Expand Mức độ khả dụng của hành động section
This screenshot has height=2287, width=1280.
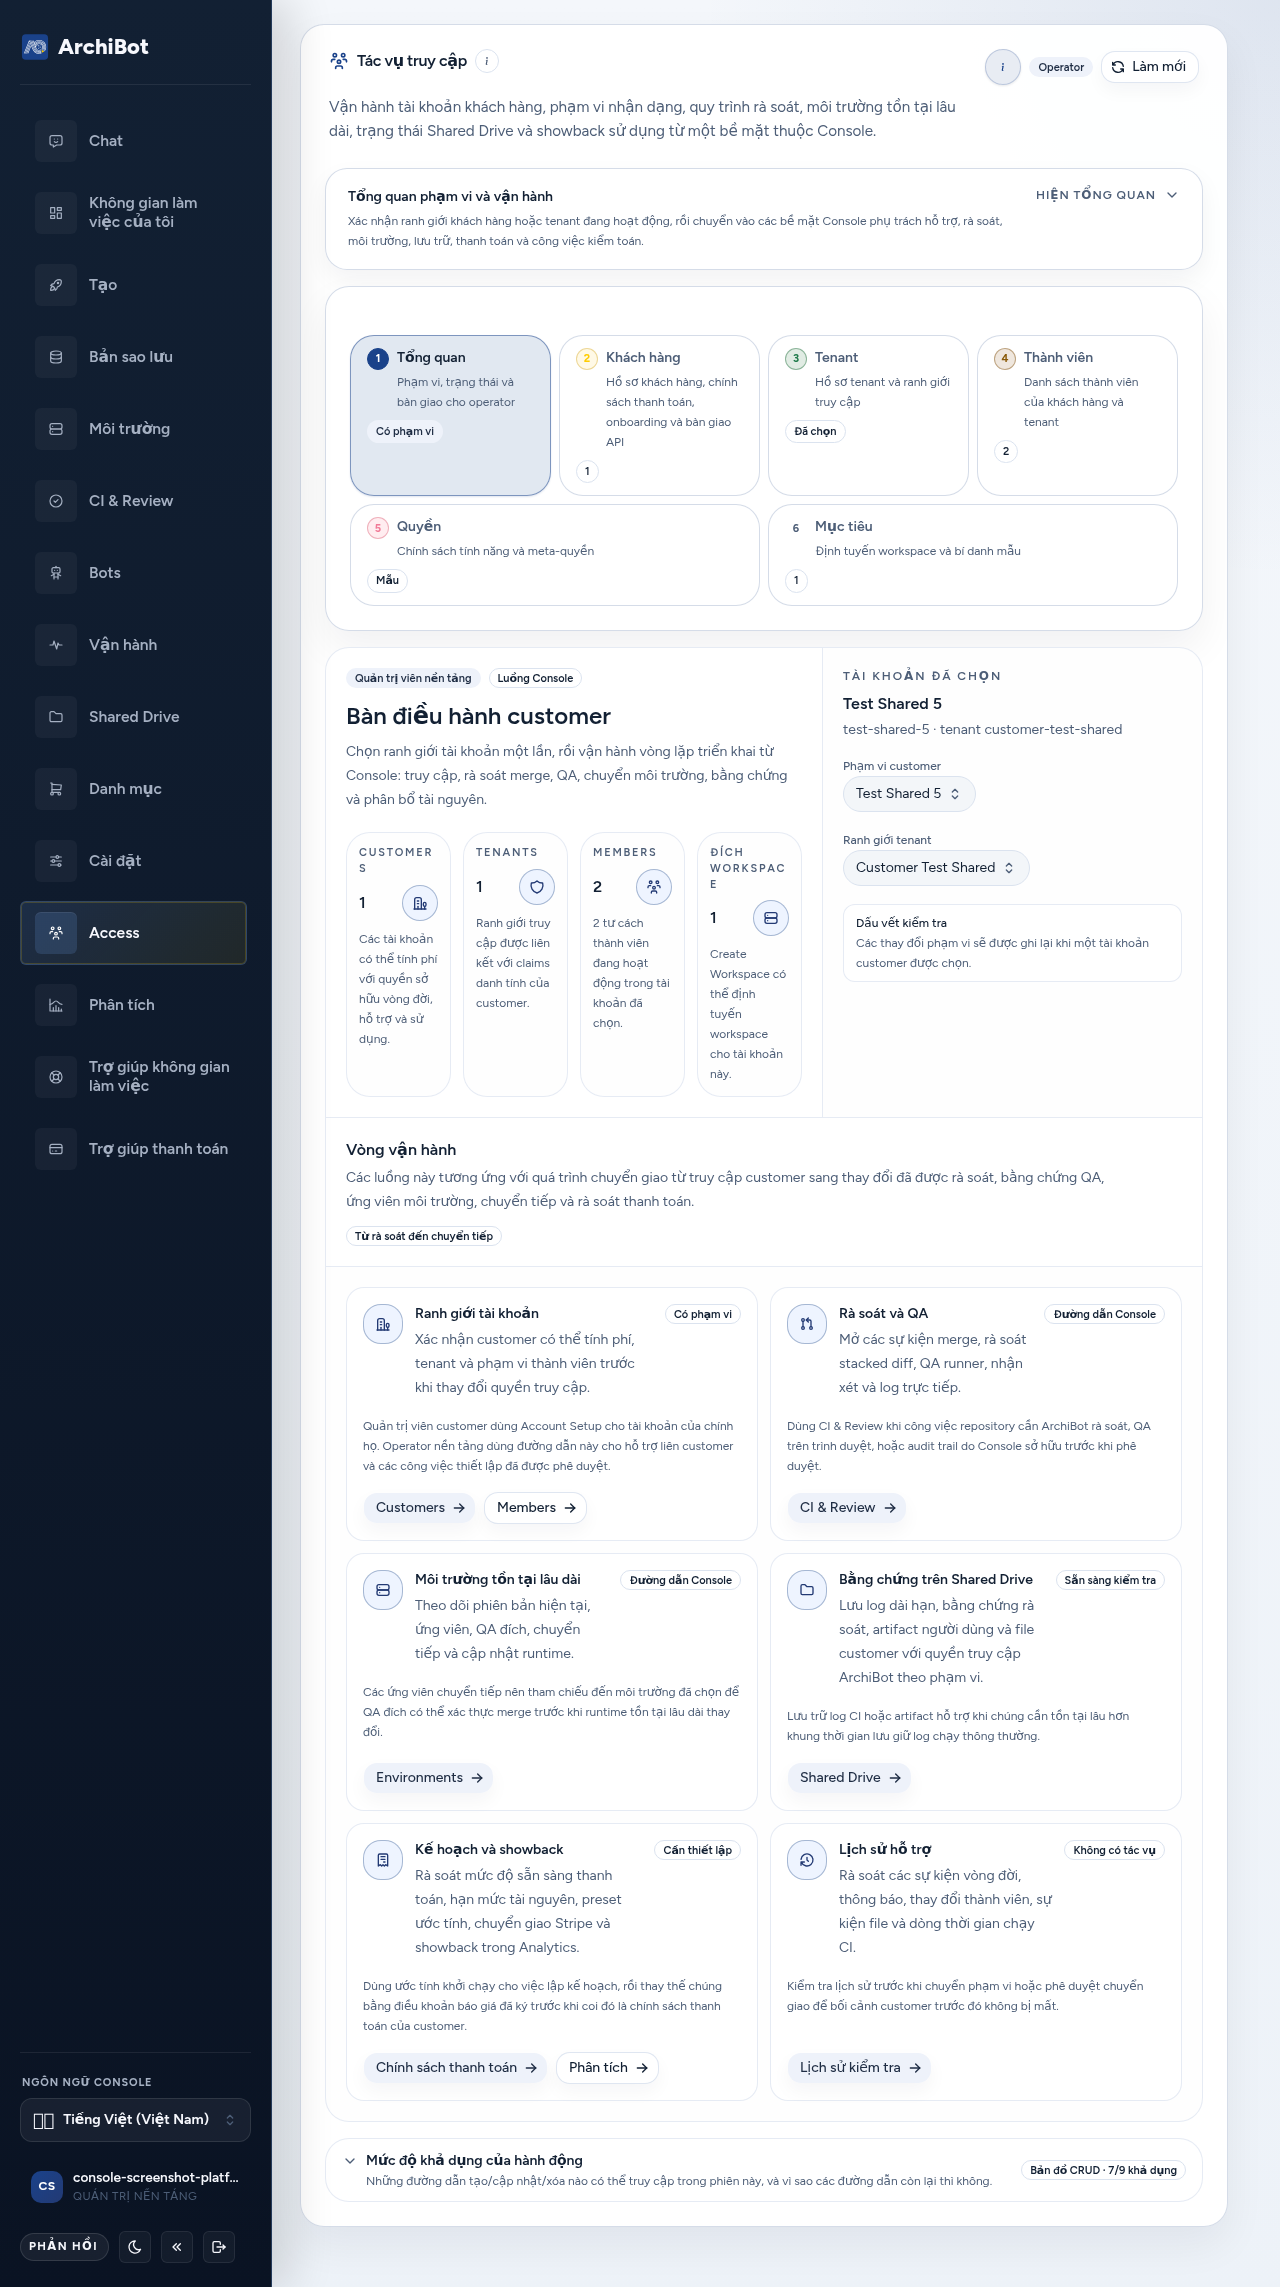coord(764,2170)
